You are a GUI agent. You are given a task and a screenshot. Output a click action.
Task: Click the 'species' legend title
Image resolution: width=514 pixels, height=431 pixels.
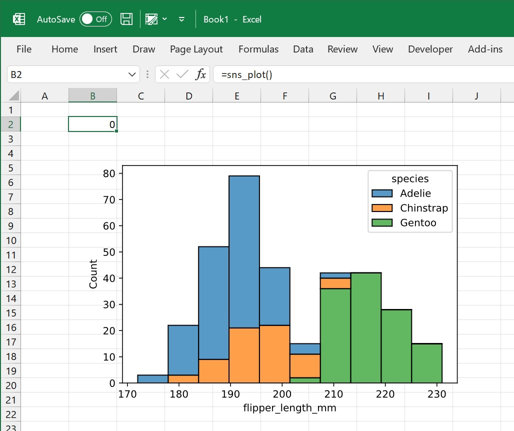coord(410,179)
